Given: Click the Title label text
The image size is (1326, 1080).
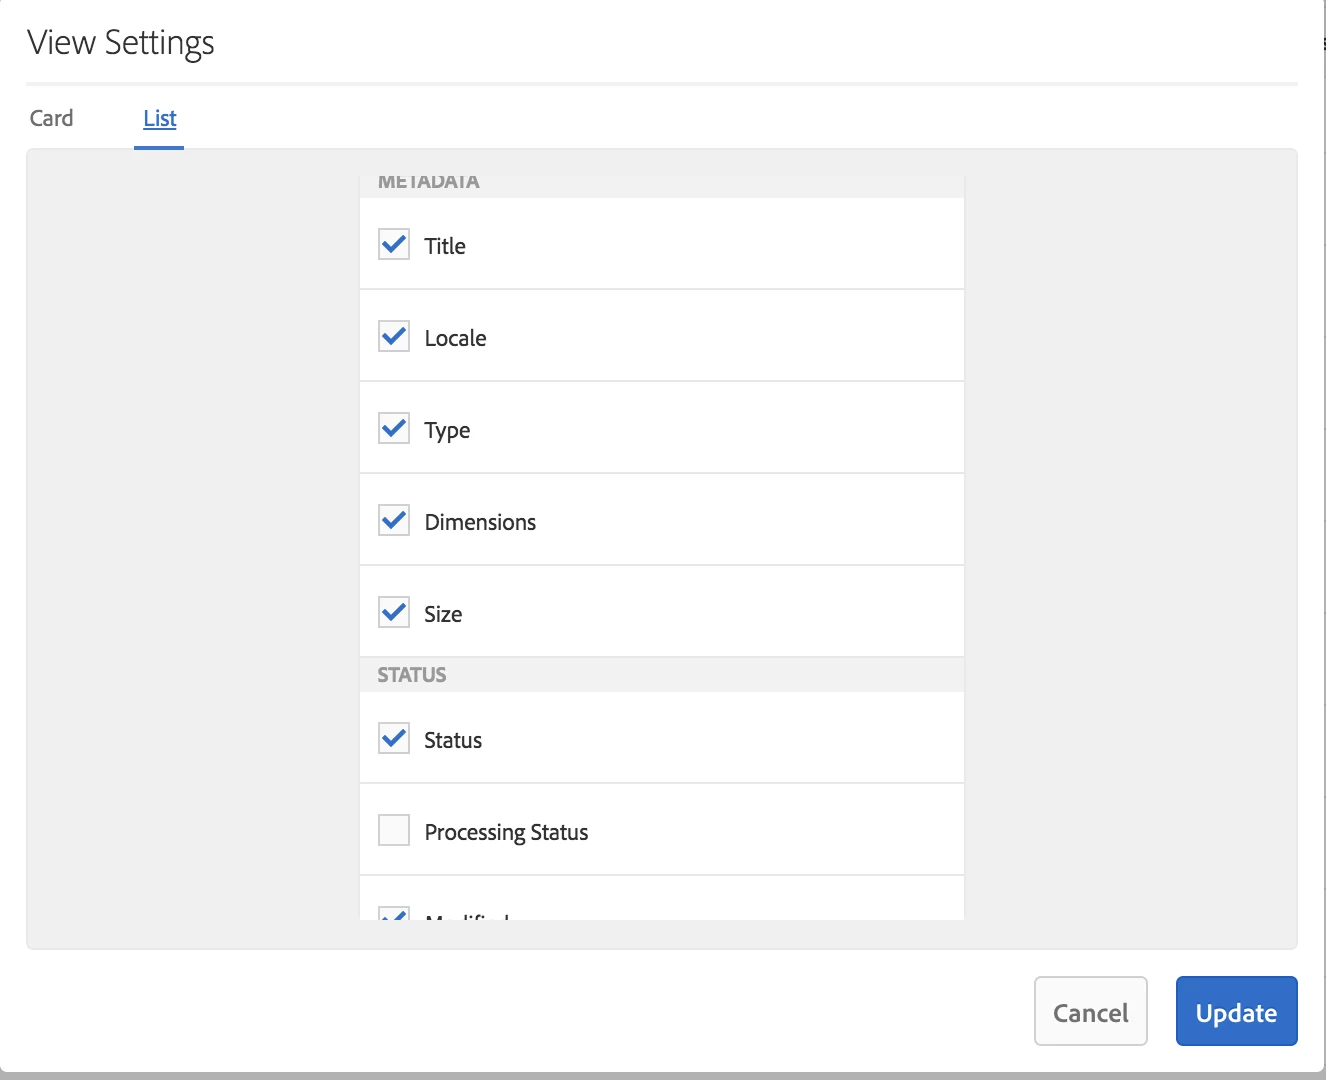Looking at the screenshot, I should click(x=445, y=246).
